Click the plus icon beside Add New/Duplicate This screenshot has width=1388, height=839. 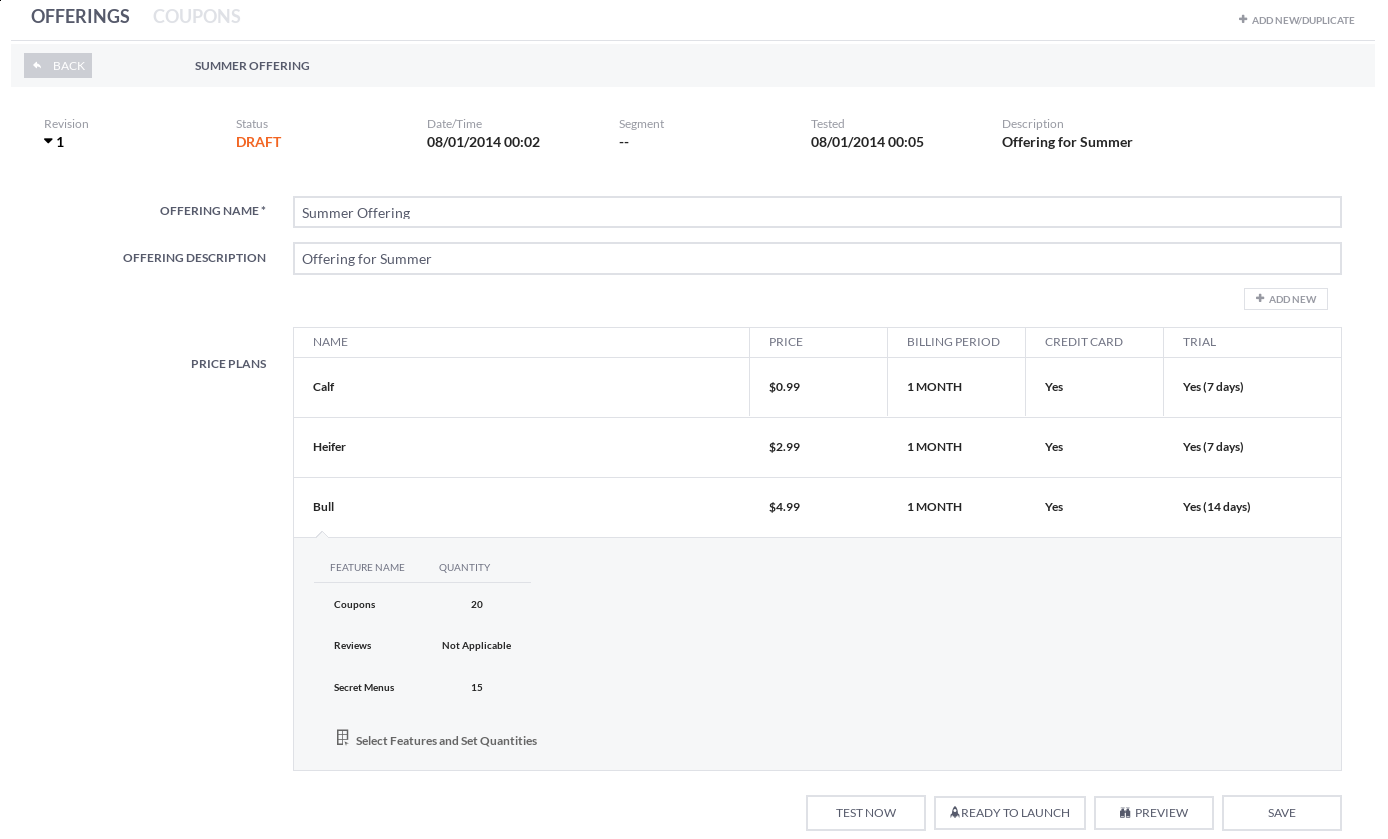tap(1243, 19)
